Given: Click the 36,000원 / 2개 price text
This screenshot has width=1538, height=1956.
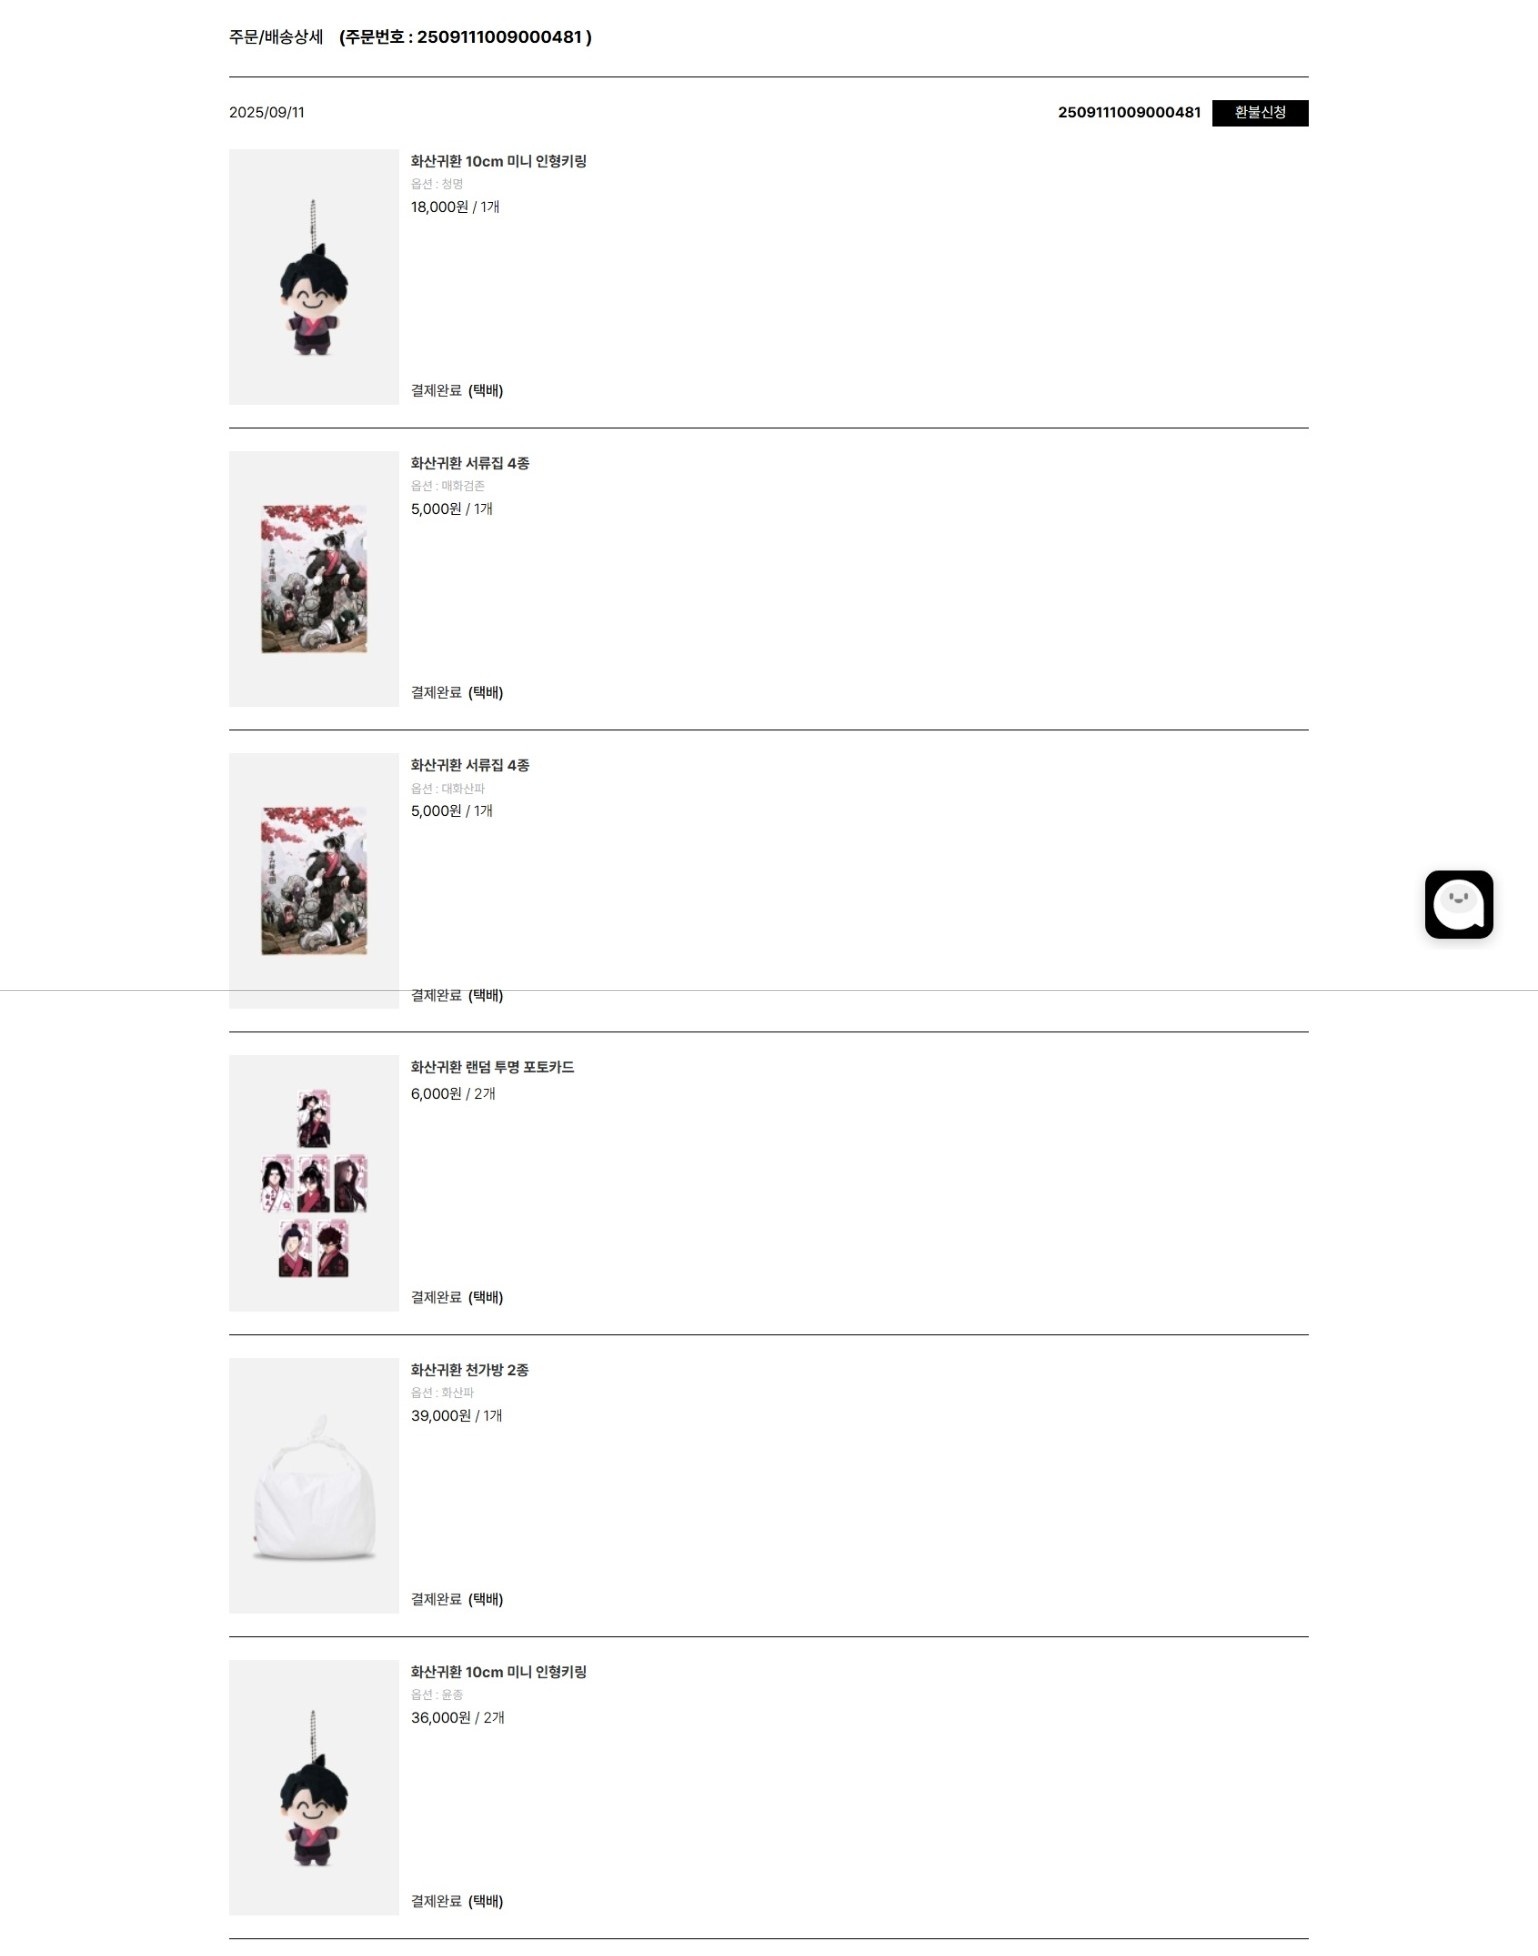Looking at the screenshot, I should pos(457,1718).
